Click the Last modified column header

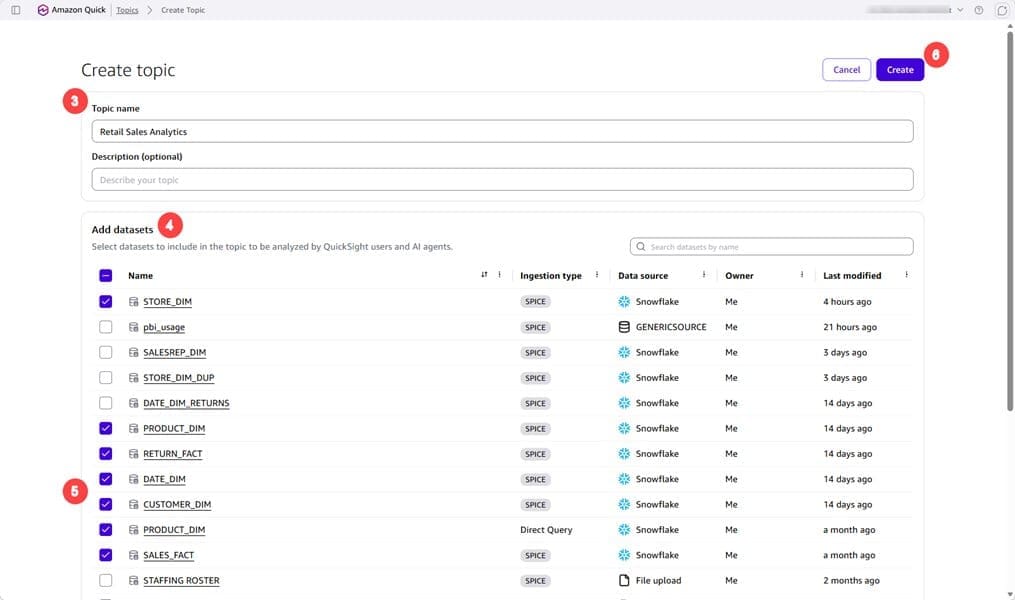point(852,275)
